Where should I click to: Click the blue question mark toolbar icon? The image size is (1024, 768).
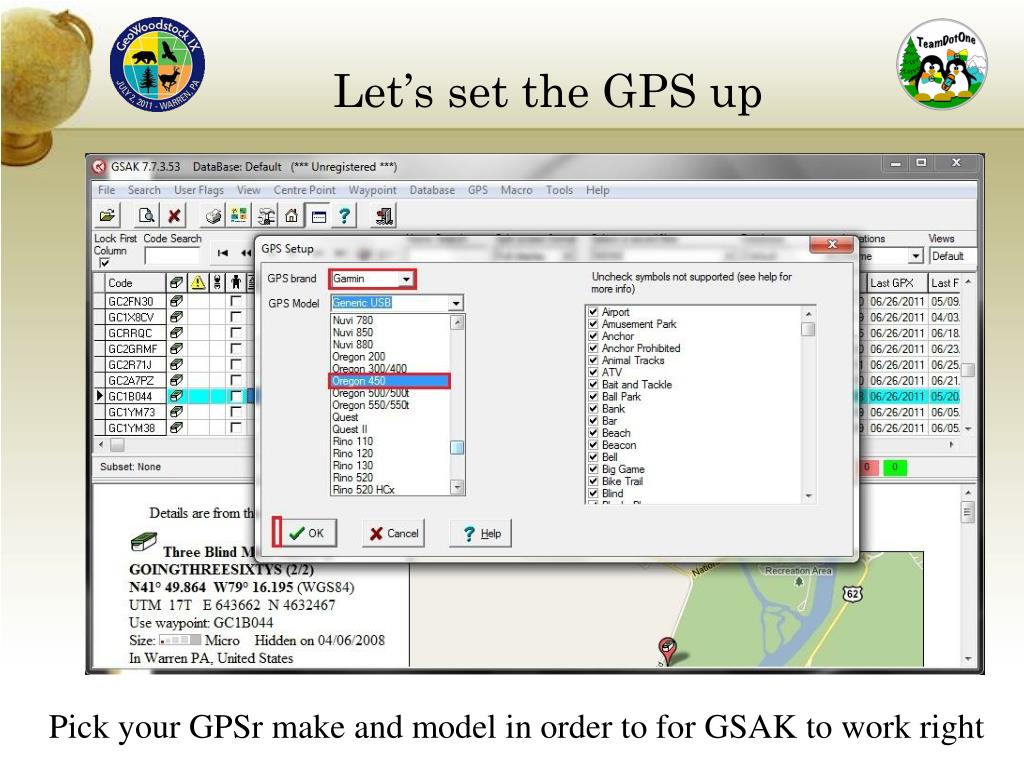345,216
